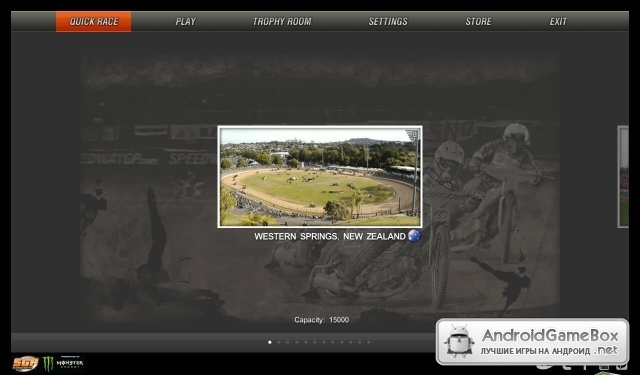Click the SGP logo icon
The height and width of the screenshot is (375, 640).
point(25,364)
